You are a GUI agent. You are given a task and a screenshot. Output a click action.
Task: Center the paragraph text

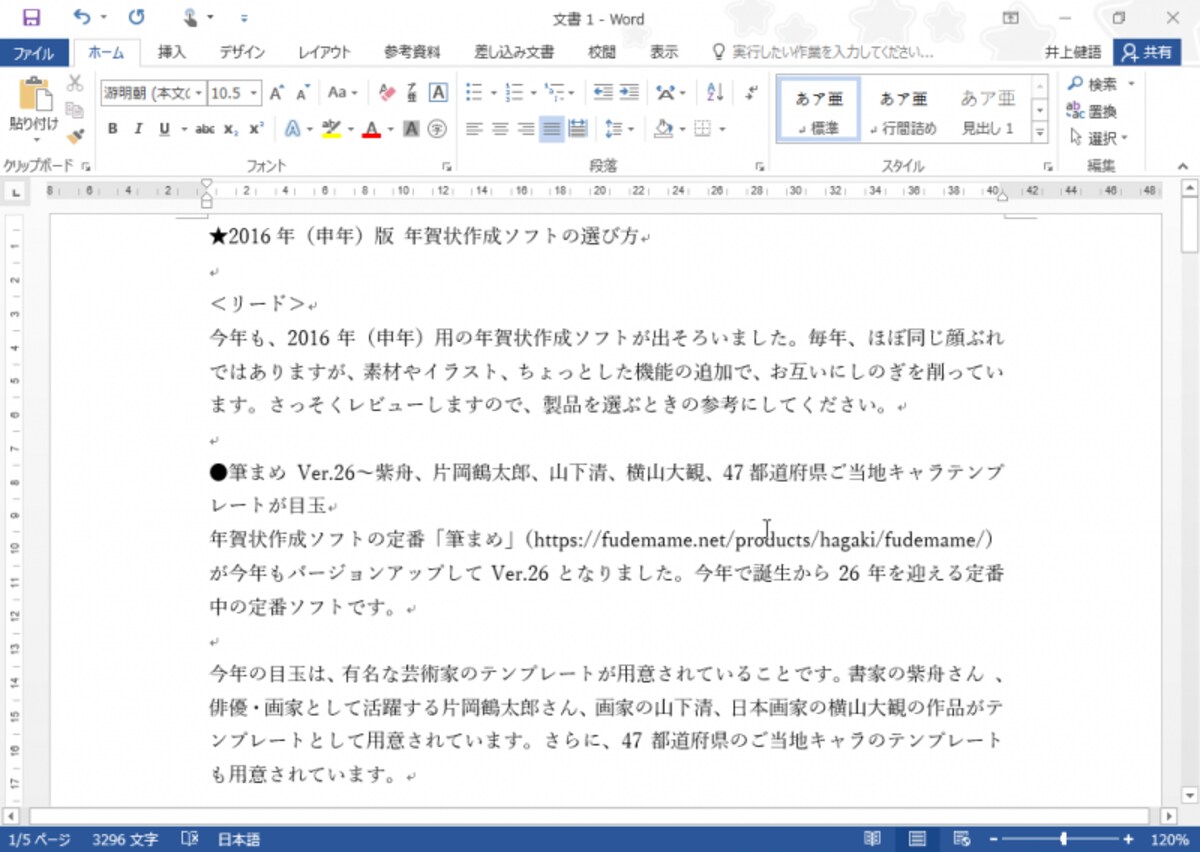click(500, 129)
